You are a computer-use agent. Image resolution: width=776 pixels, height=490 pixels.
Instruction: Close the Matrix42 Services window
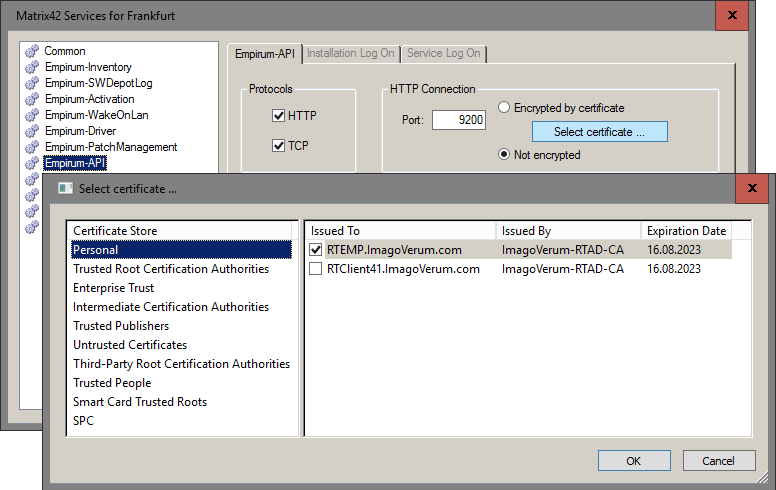click(732, 15)
